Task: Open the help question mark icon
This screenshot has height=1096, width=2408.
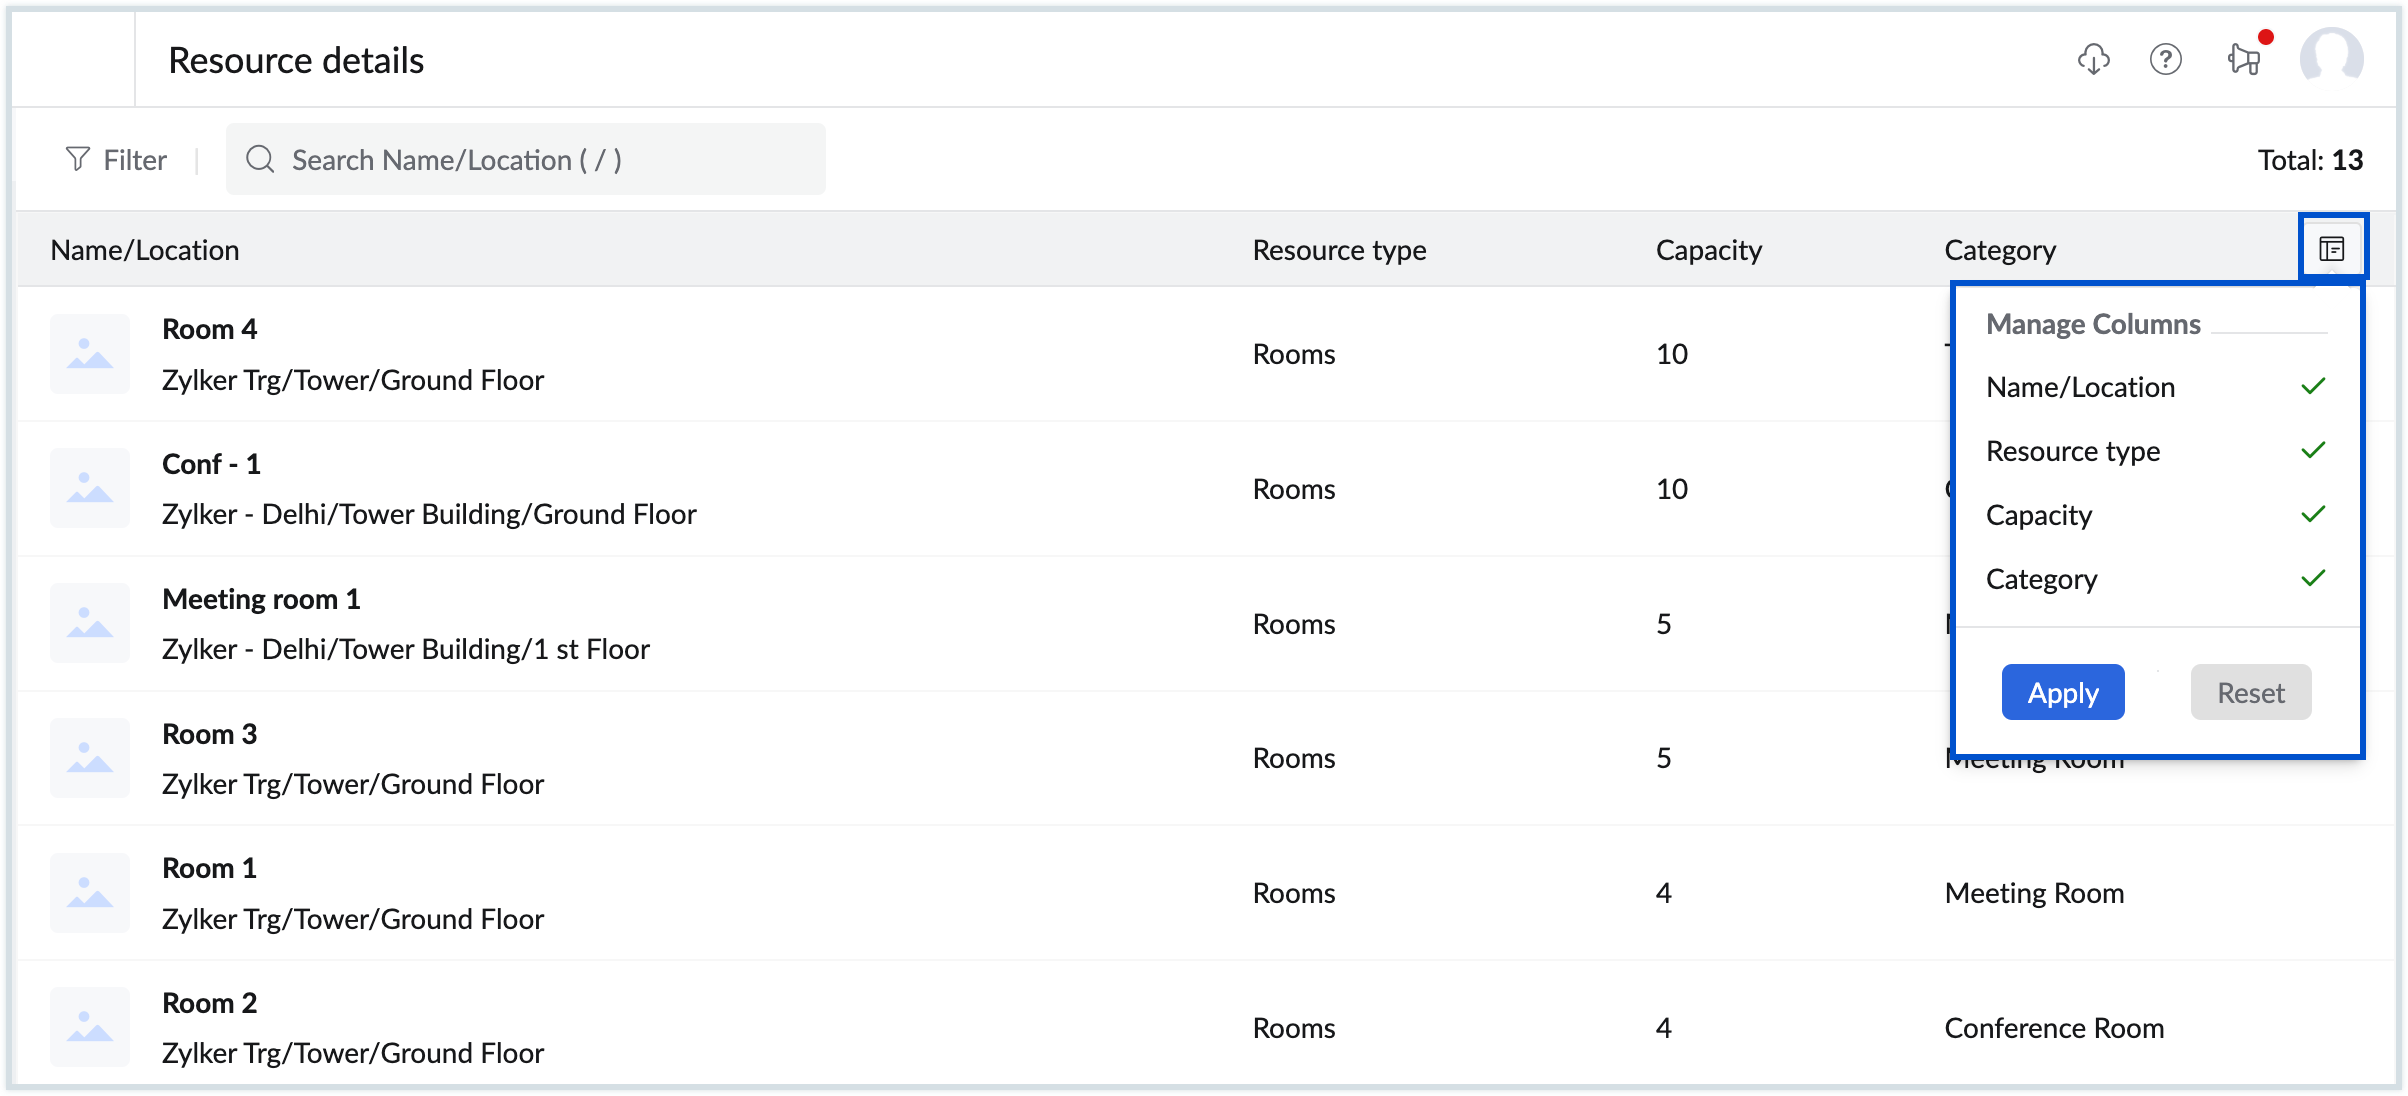Action: point(2165,60)
